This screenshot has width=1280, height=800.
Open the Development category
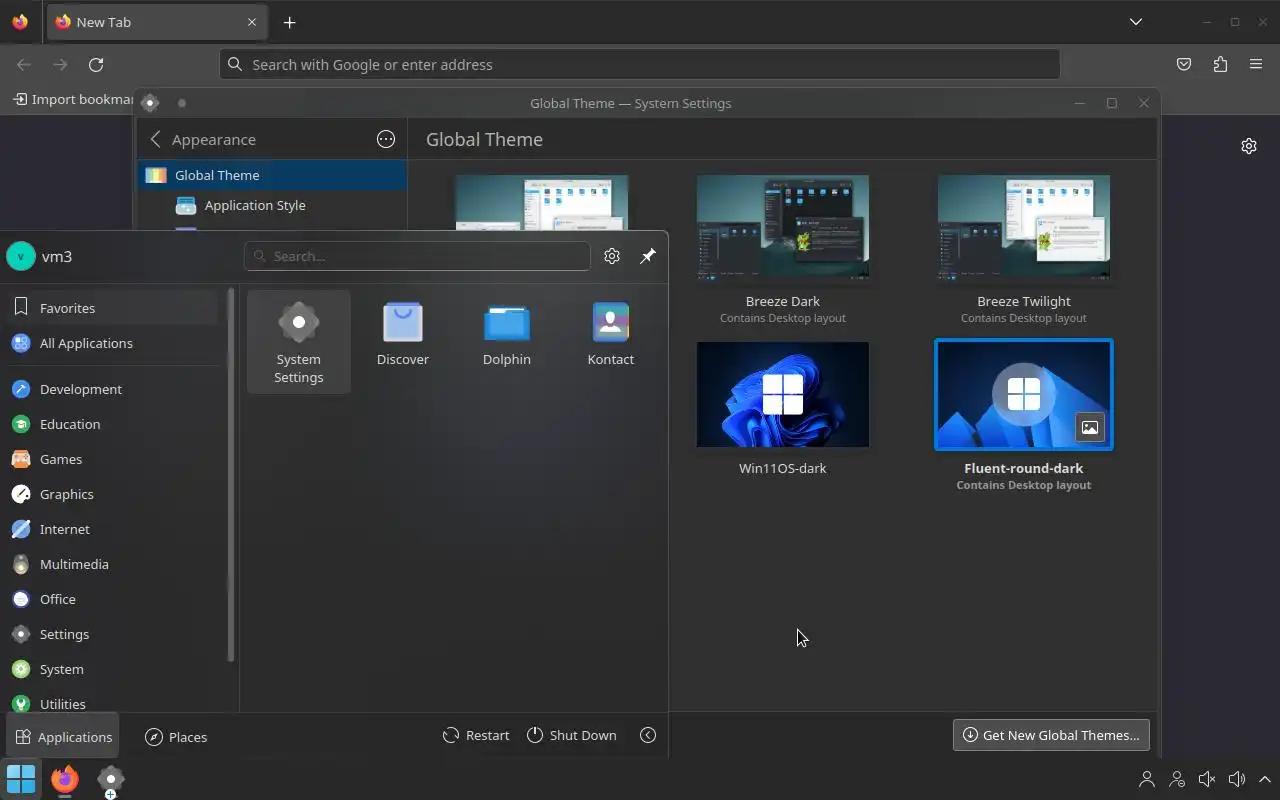pyautogui.click(x=112, y=389)
